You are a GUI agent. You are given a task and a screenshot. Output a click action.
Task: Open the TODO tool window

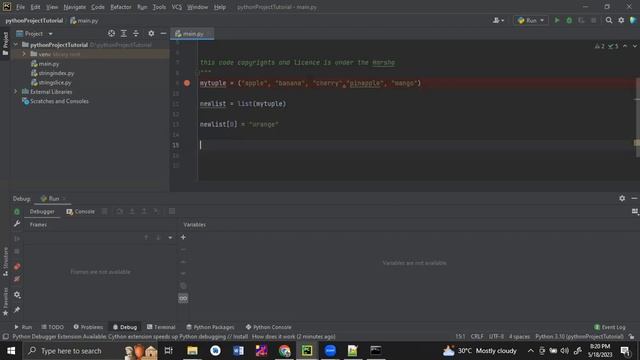click(53, 327)
